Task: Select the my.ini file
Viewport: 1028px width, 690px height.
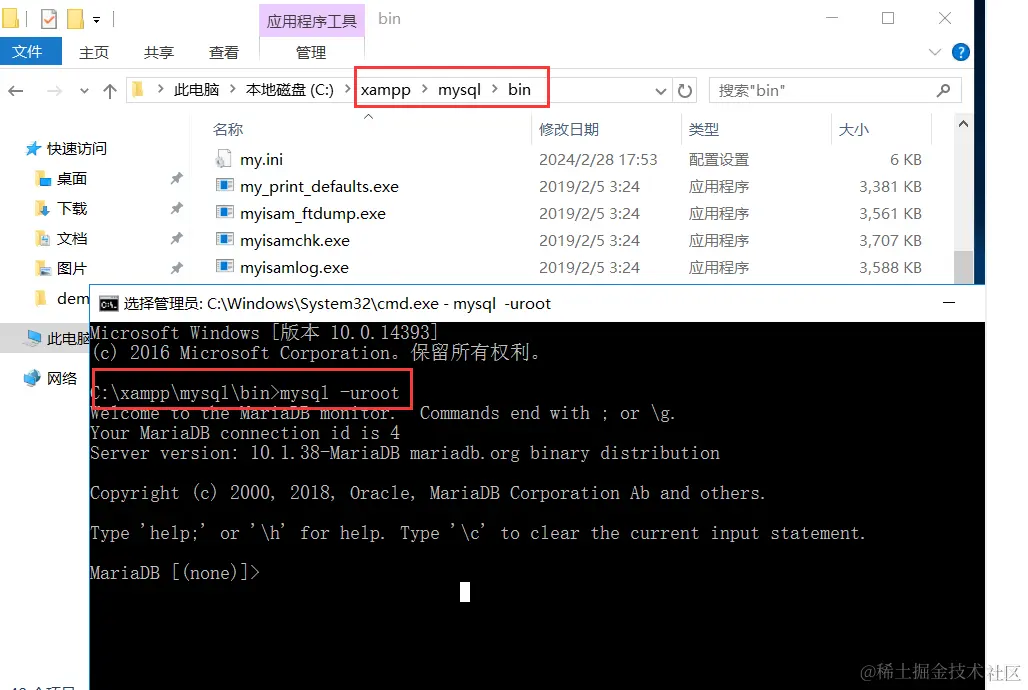Action: coord(261,159)
